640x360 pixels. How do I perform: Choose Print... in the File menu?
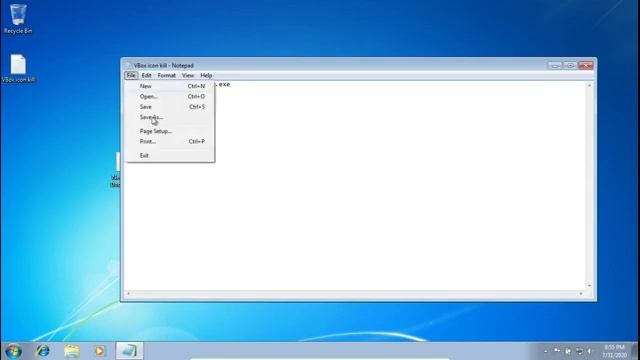click(170, 141)
